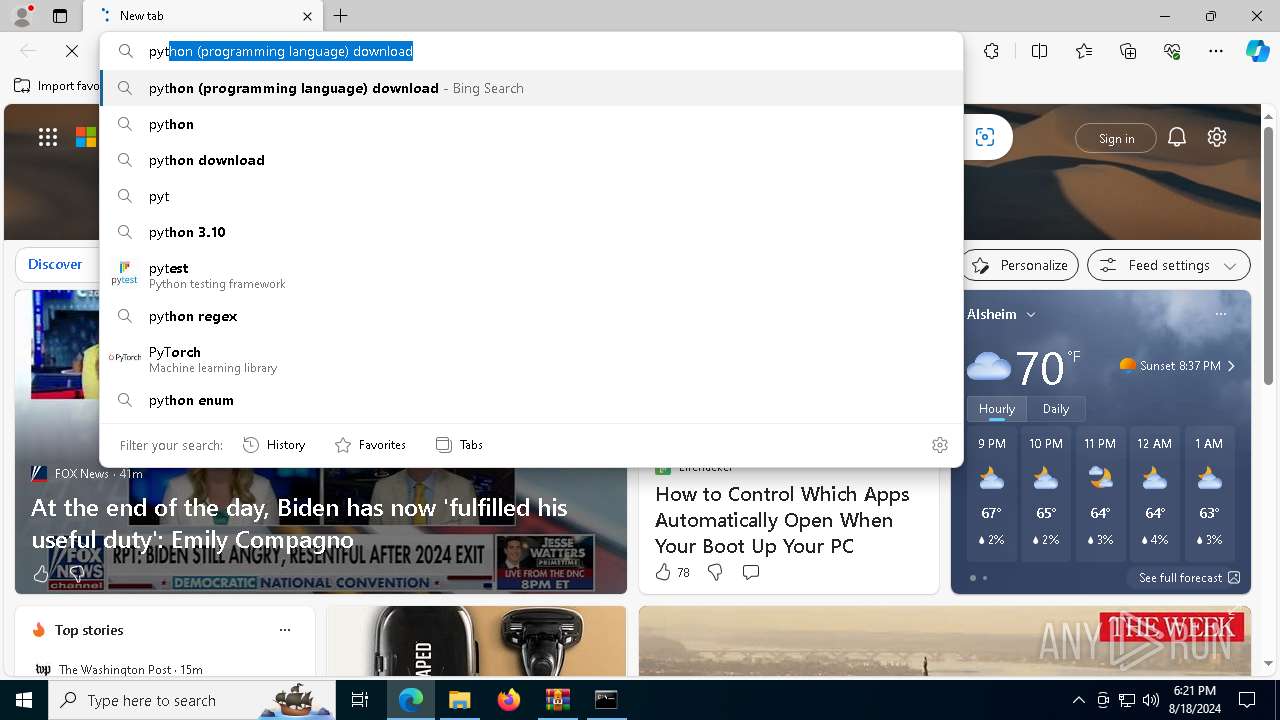The height and width of the screenshot is (720, 1280).
Task: Open How to Control Which Apps article
Action: (x=782, y=520)
